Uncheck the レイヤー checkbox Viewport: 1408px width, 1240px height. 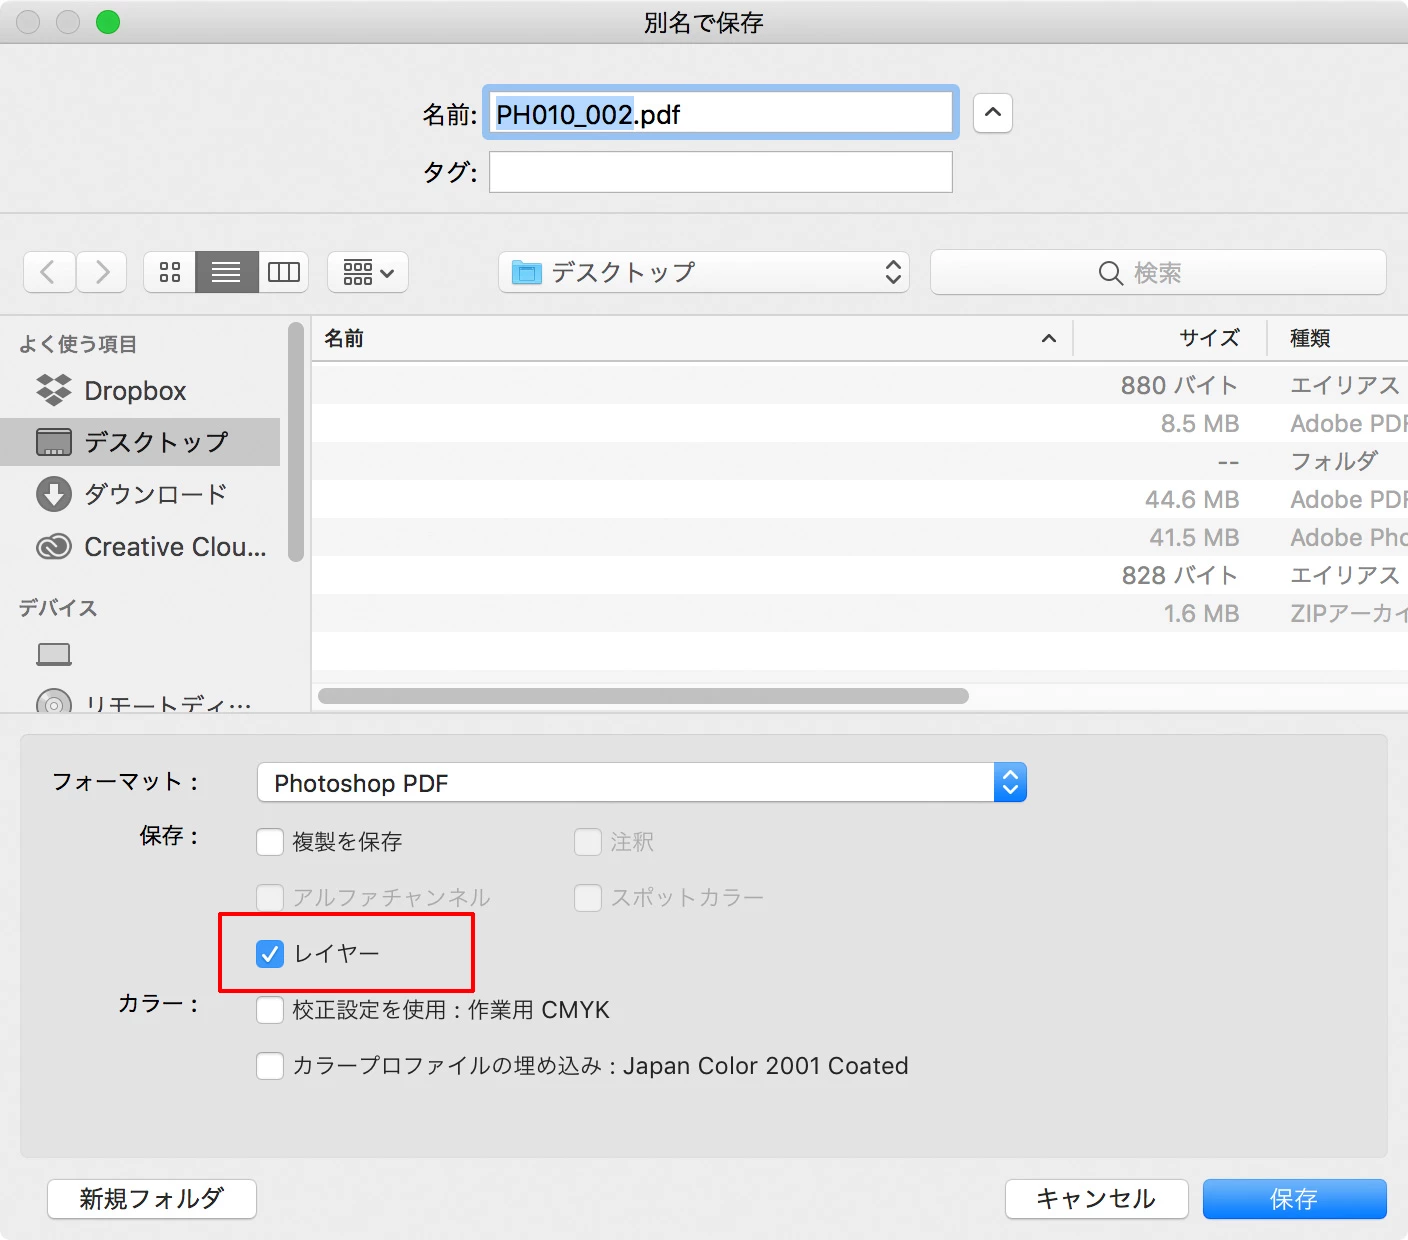270,954
